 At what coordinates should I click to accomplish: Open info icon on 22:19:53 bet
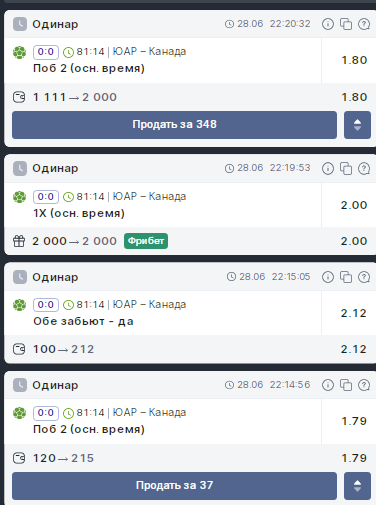click(328, 168)
